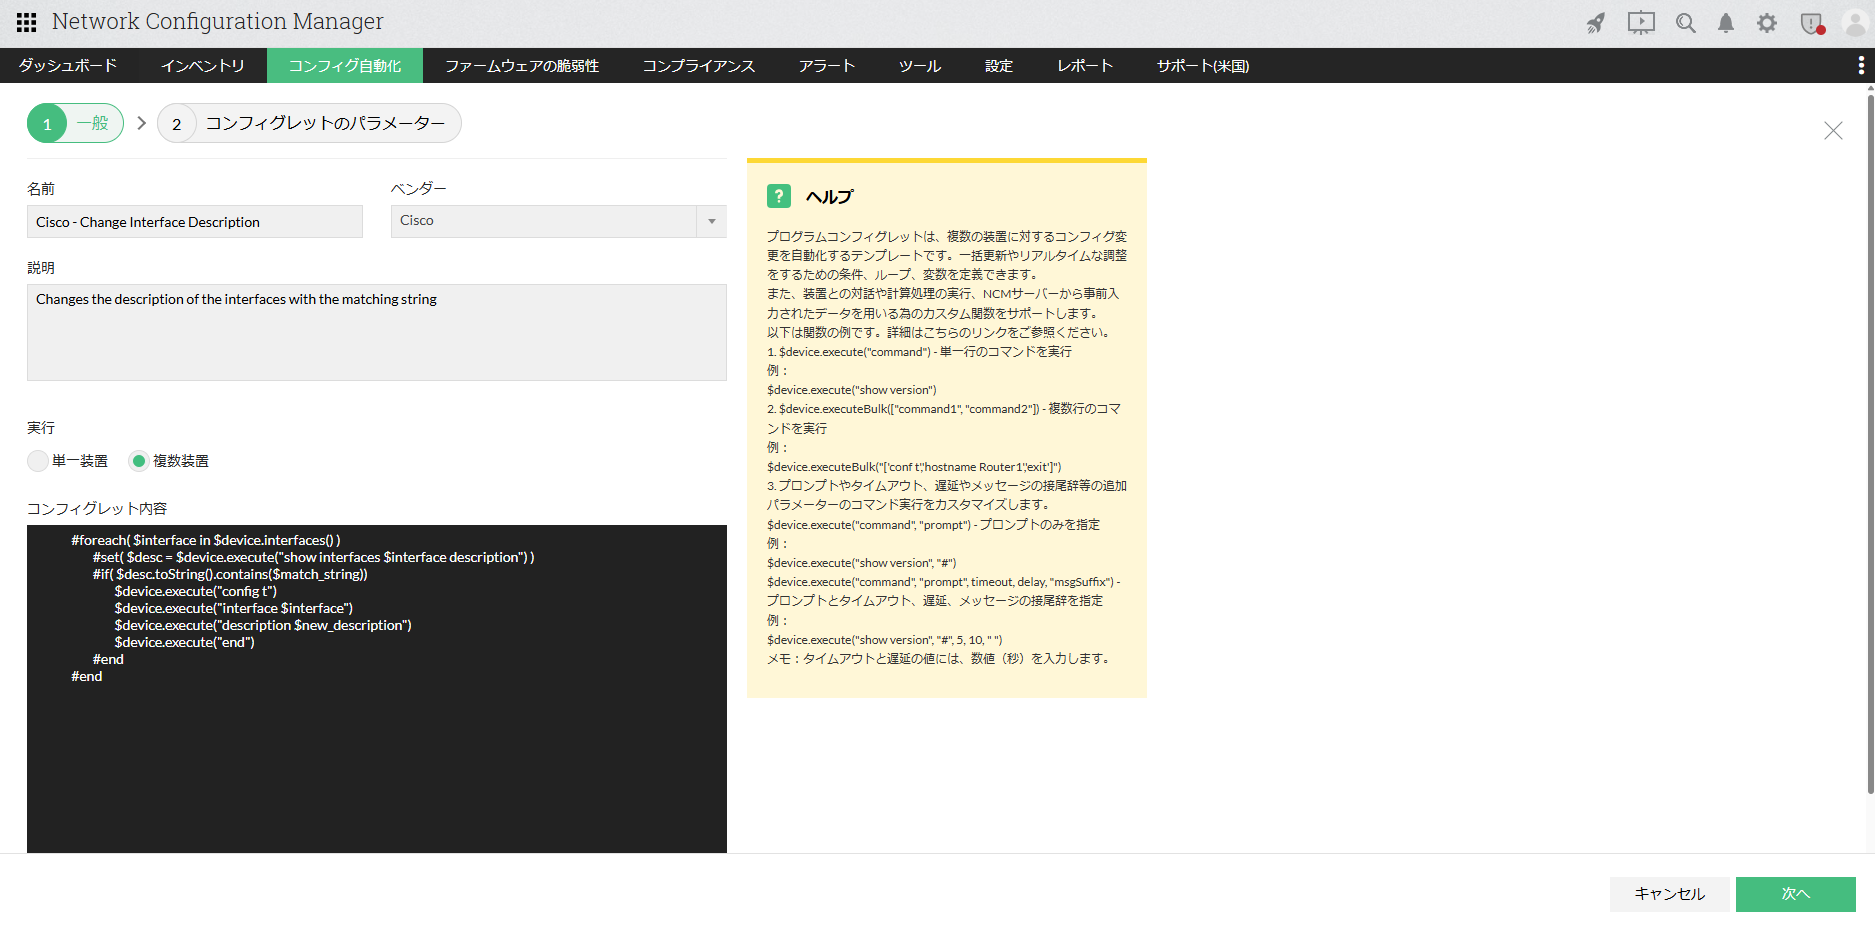Screen dimensions: 1875x928
Task: Open the インベントリ tab
Action: [203, 66]
